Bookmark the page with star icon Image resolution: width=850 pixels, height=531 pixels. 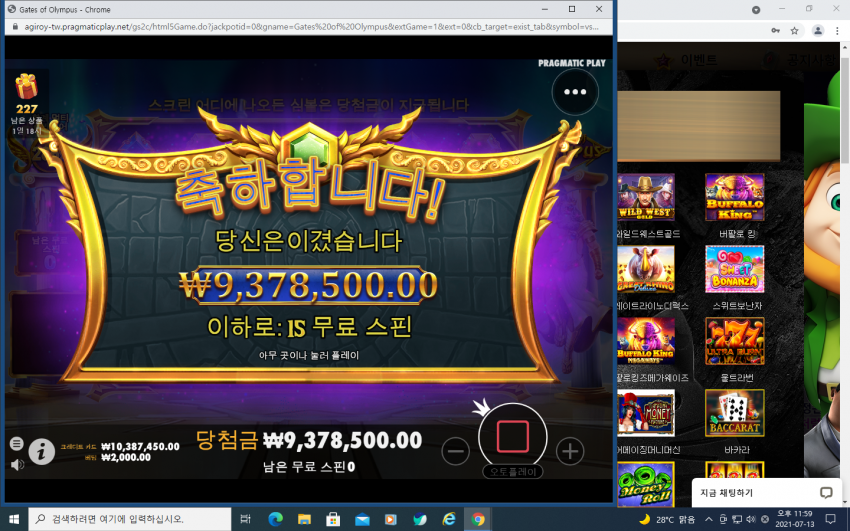pyautogui.click(x=795, y=31)
